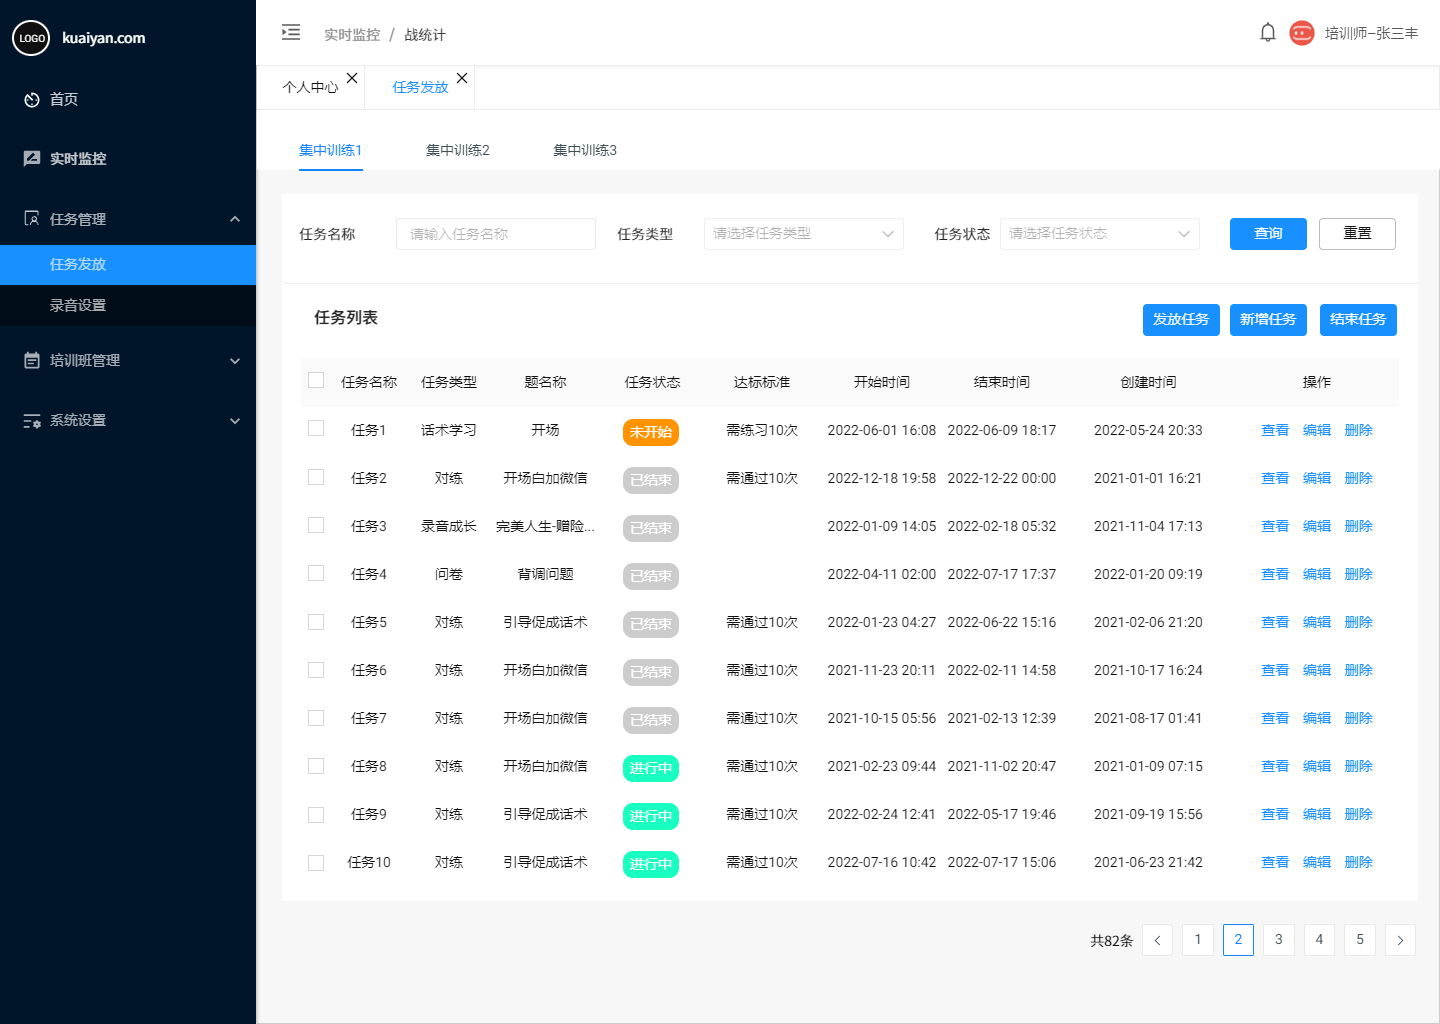This screenshot has width=1440, height=1024.
Task: Expand the 培训班管理 menu chevron
Action: pos(235,361)
